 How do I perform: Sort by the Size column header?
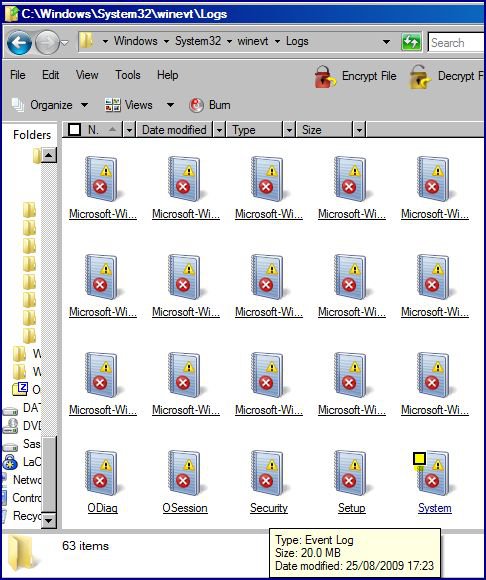pyautogui.click(x=325, y=130)
